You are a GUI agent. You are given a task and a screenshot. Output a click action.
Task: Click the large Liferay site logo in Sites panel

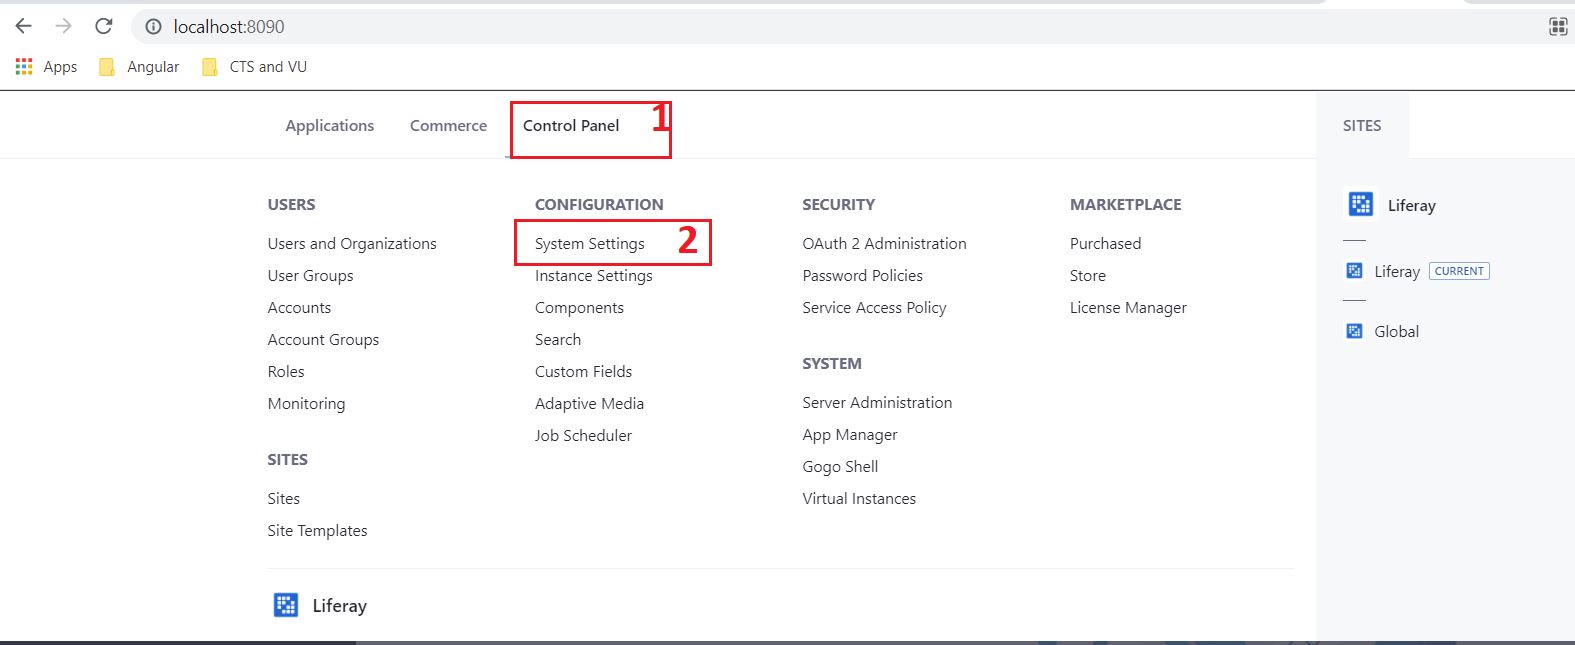1361,204
